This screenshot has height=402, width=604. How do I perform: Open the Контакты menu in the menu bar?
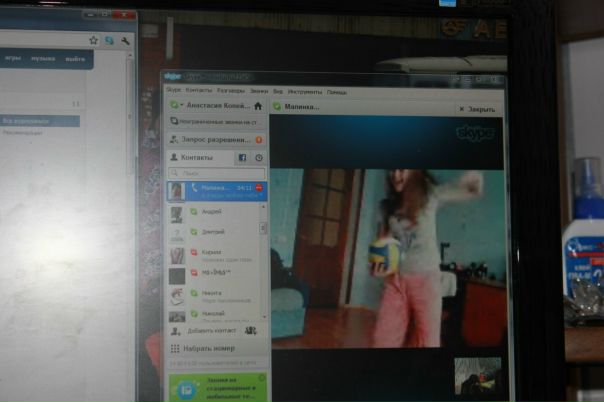click(198, 89)
